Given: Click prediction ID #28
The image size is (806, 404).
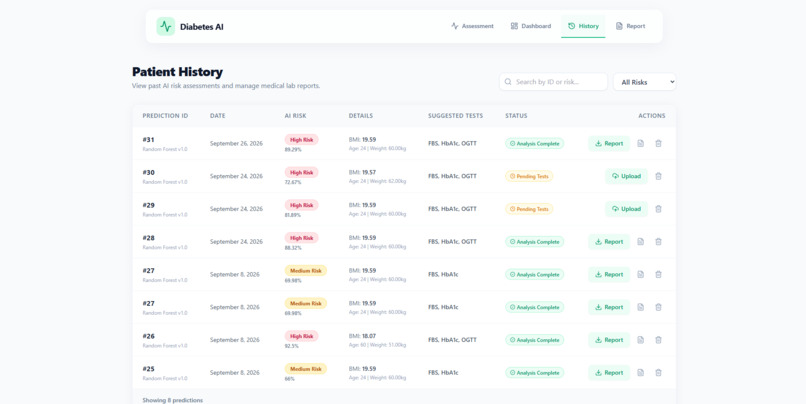Looking at the screenshot, I should (148, 237).
